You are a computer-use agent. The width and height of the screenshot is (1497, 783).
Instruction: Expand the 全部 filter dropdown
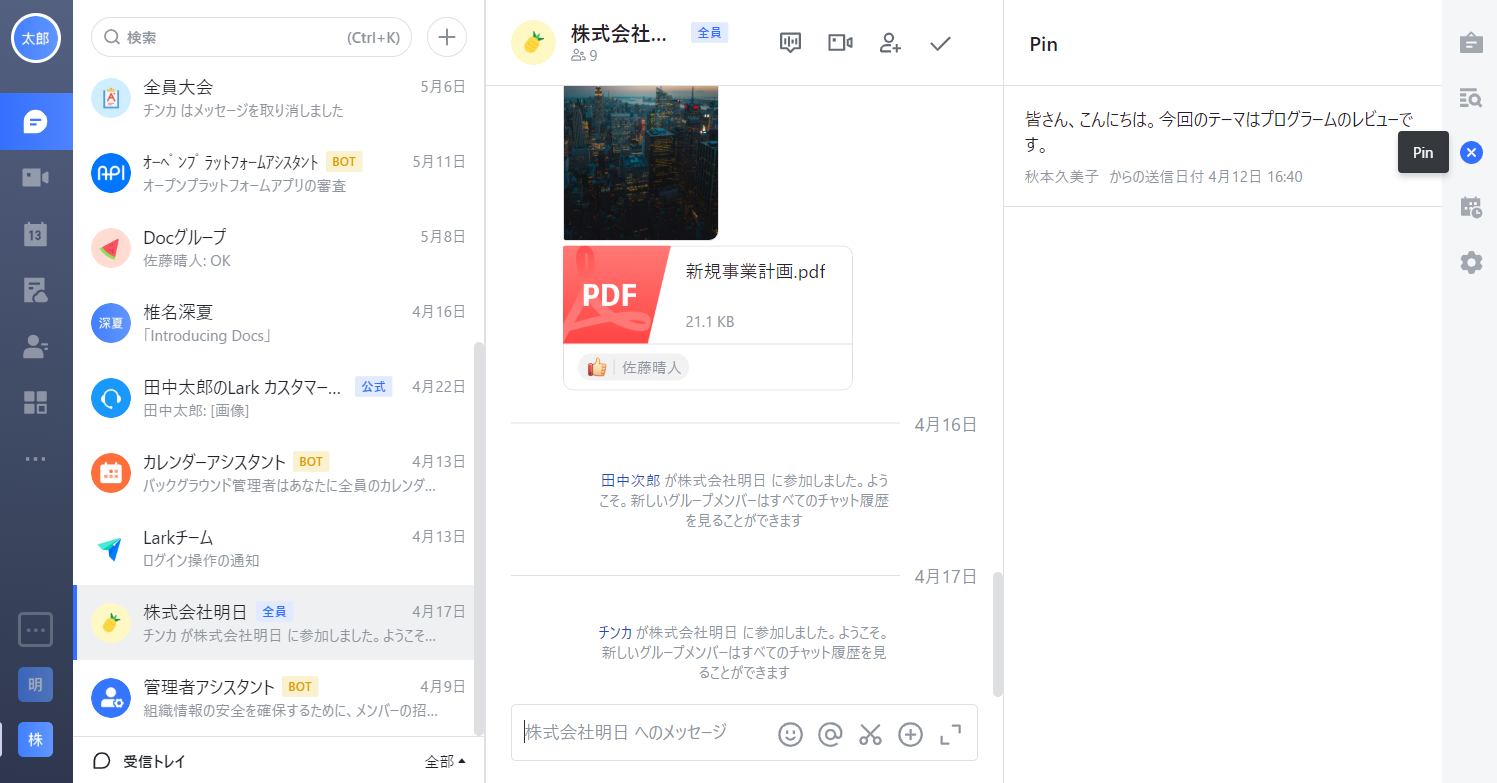[x=445, y=761]
